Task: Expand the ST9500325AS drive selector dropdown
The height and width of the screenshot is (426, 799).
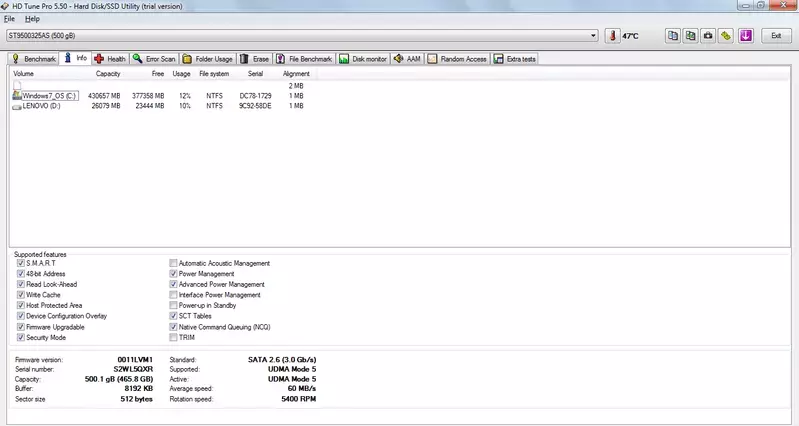Action: tap(593, 36)
